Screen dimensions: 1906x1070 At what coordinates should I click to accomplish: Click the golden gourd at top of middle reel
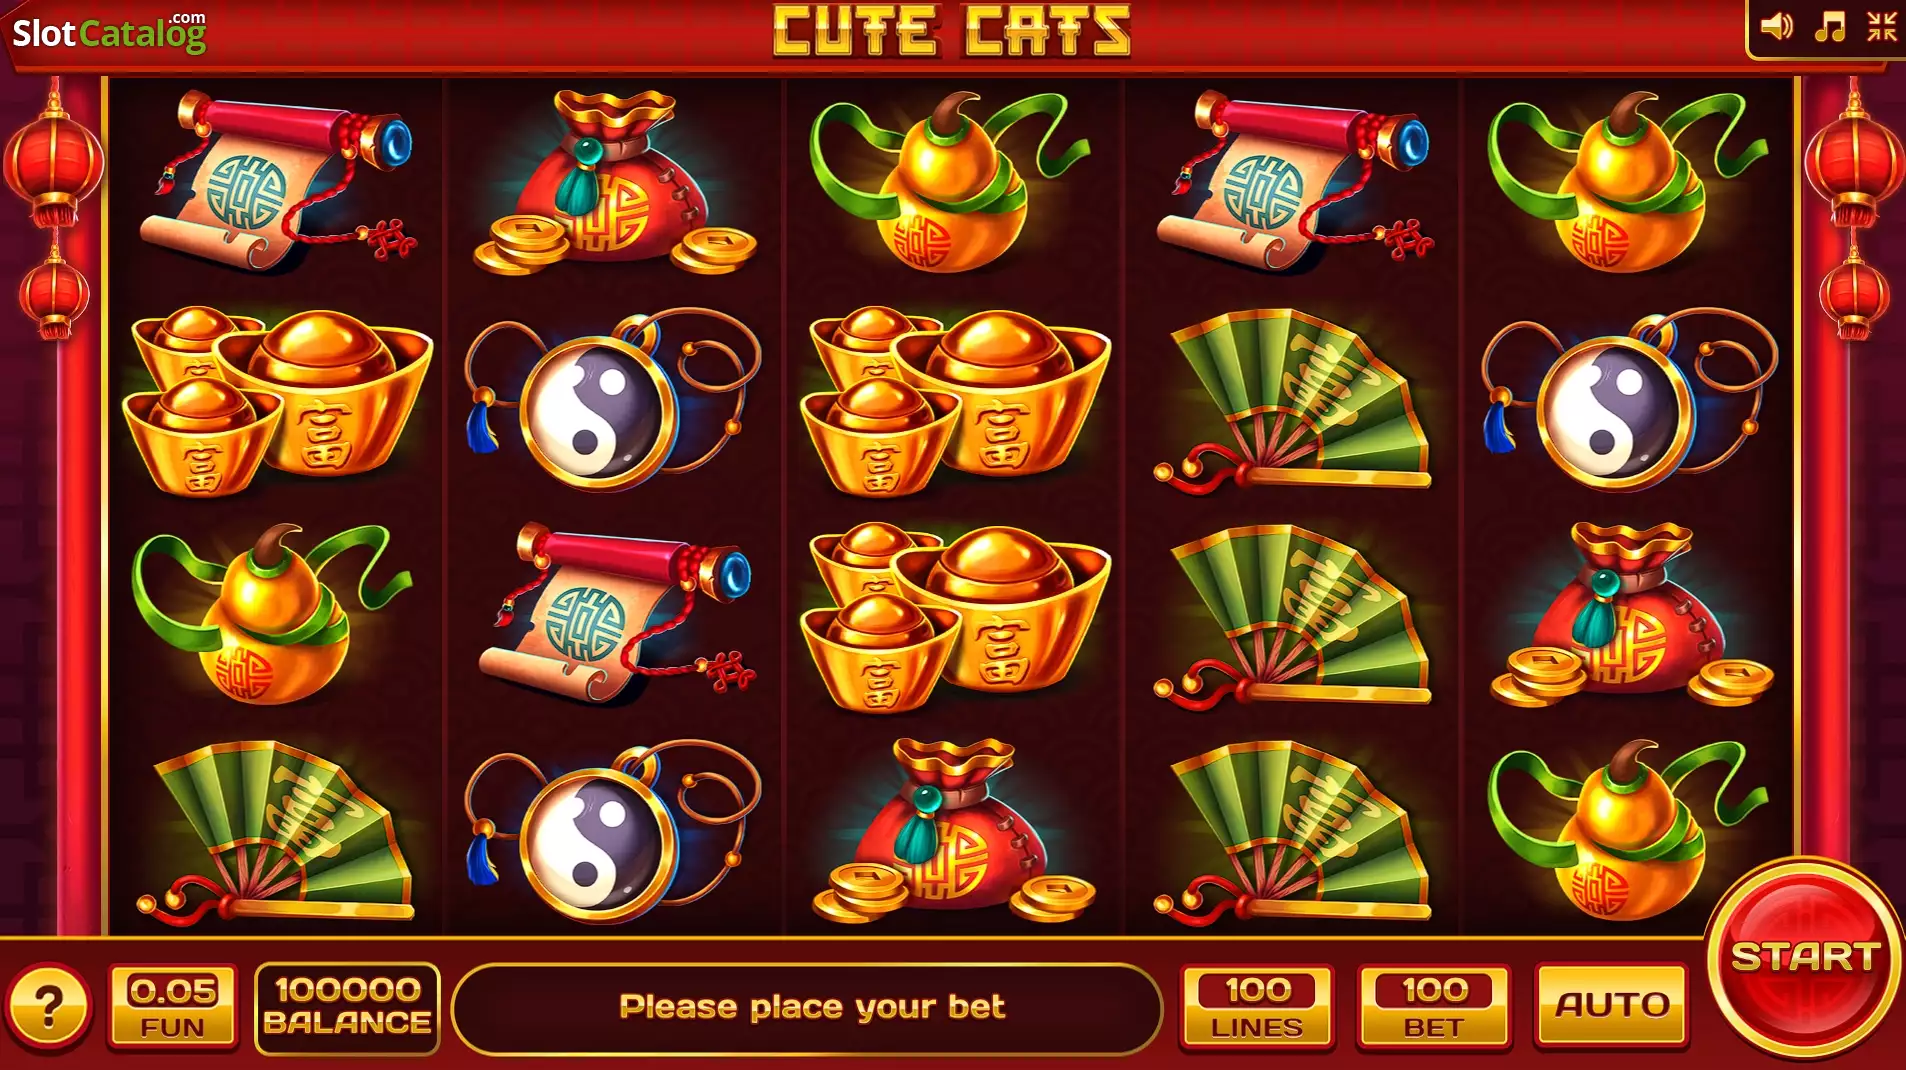950,182
